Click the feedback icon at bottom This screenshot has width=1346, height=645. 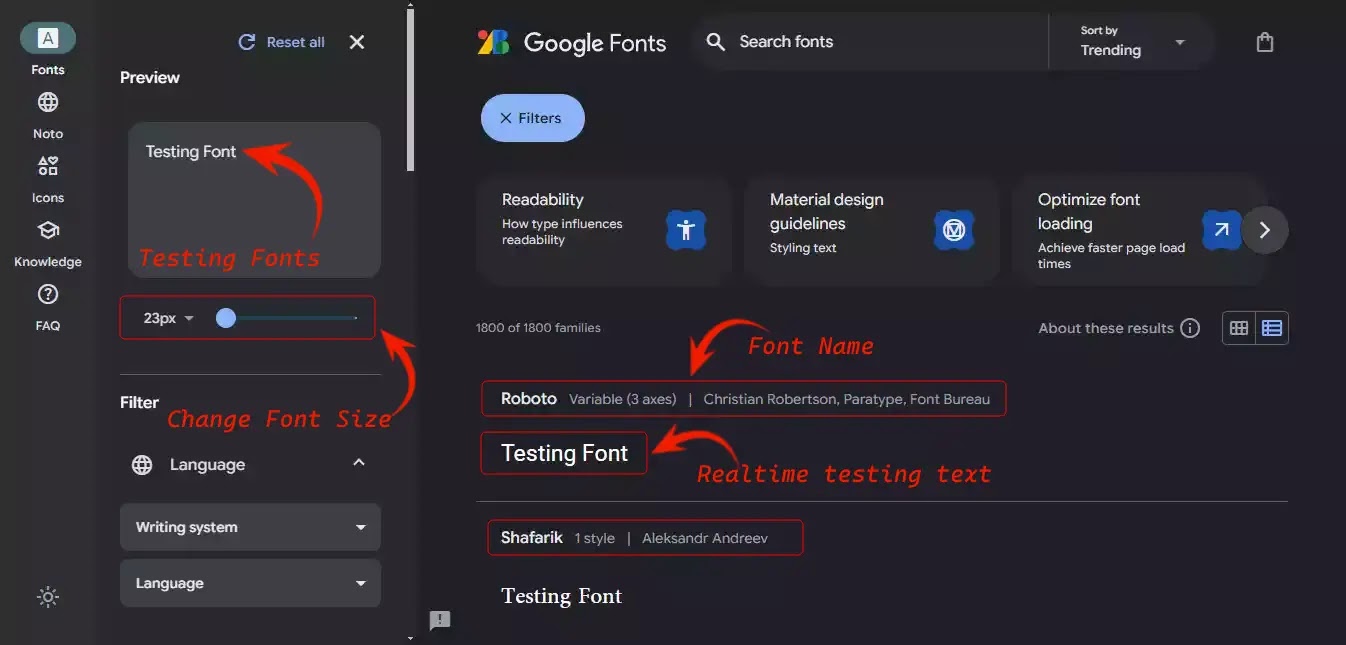point(440,620)
